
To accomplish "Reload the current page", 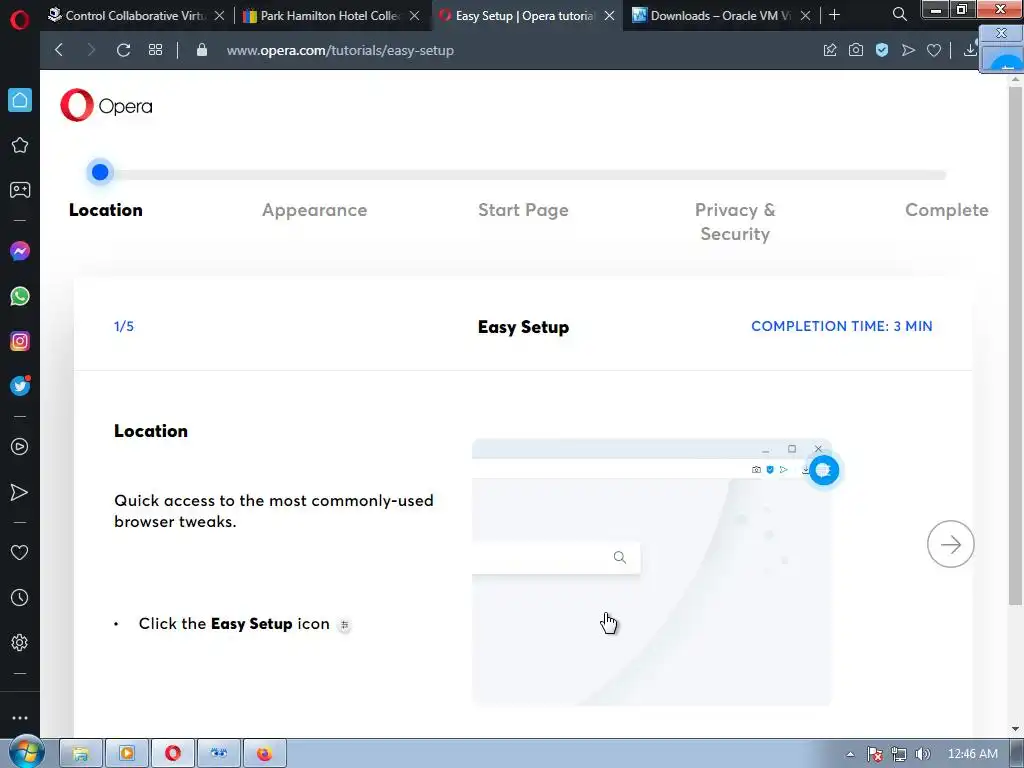I will tap(123, 50).
